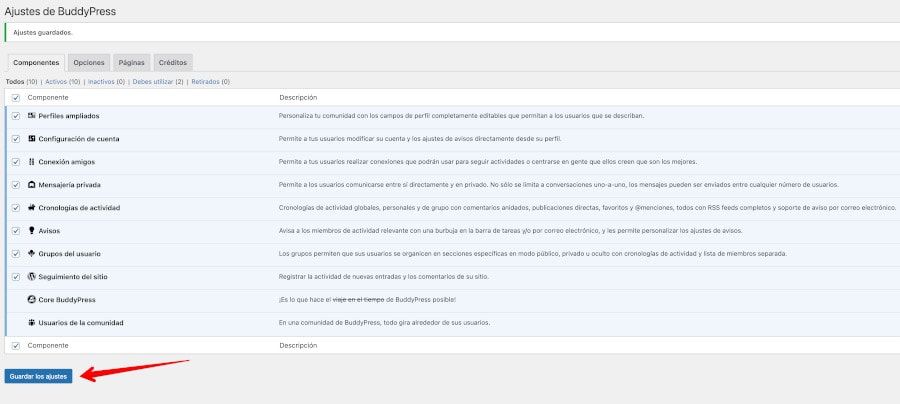Click the 'viaje en el tiempo' strikethrough text
The height and width of the screenshot is (404, 900).
coord(359,300)
